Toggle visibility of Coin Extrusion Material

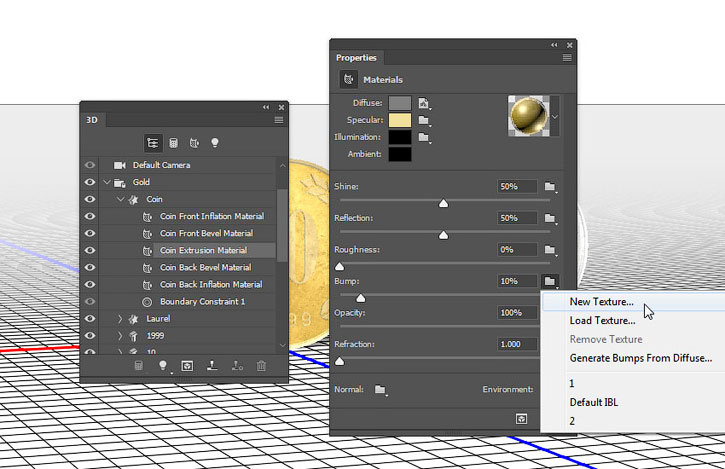(x=91, y=250)
